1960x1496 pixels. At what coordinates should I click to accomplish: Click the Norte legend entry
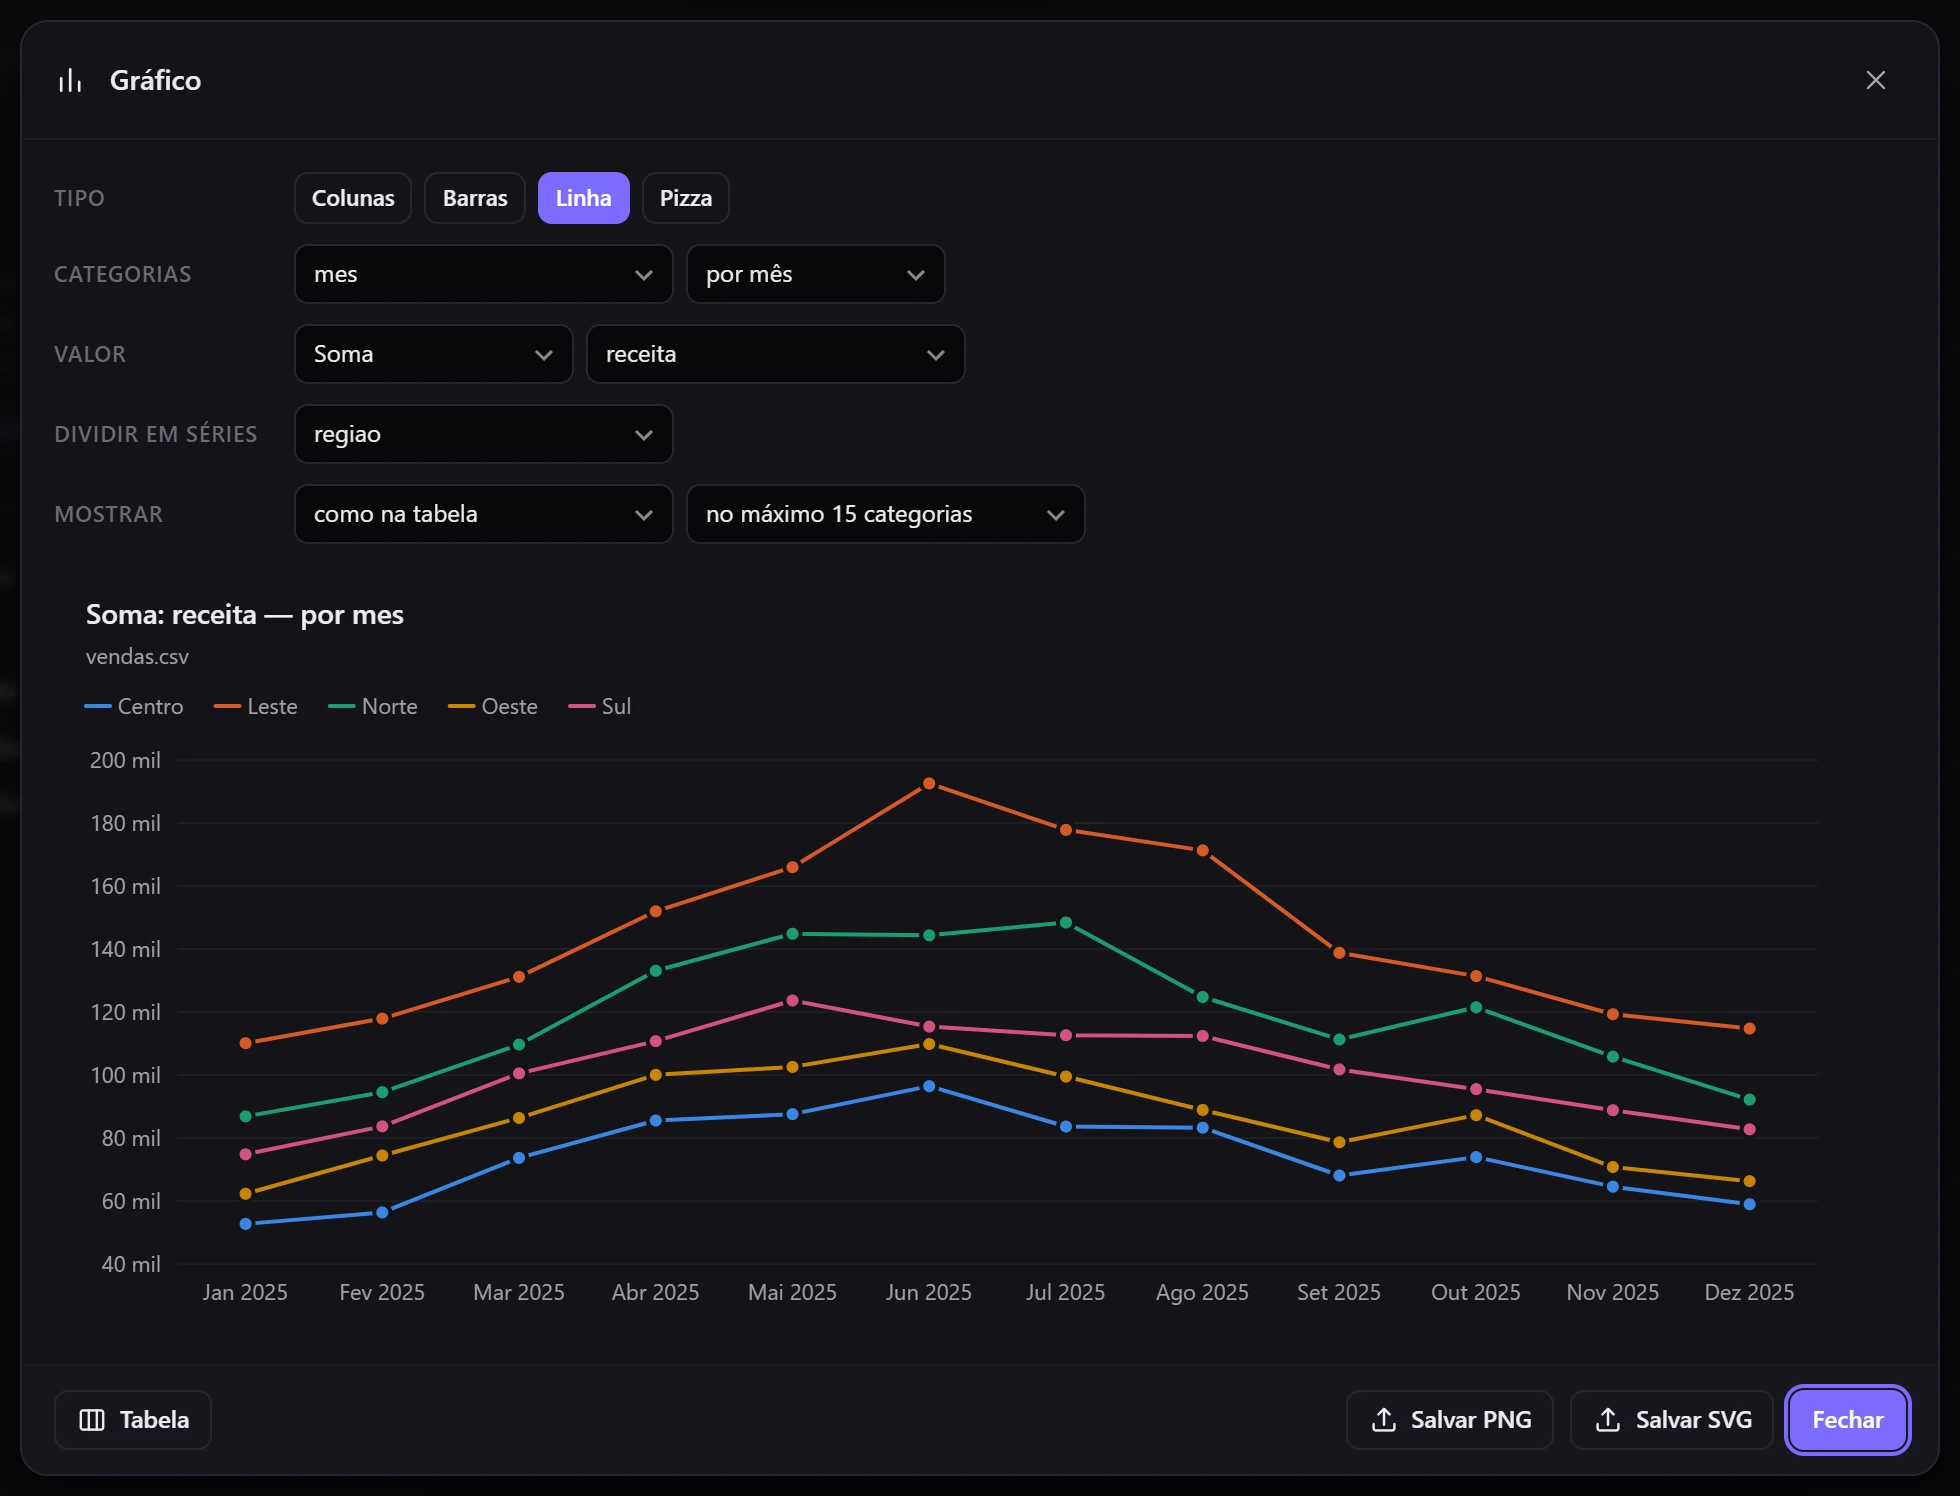[x=373, y=706]
